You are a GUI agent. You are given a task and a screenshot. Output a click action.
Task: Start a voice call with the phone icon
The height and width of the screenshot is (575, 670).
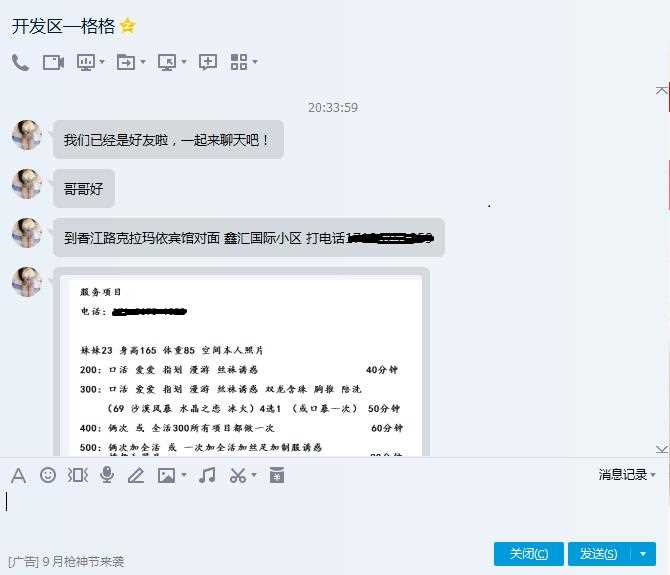tap(20, 62)
